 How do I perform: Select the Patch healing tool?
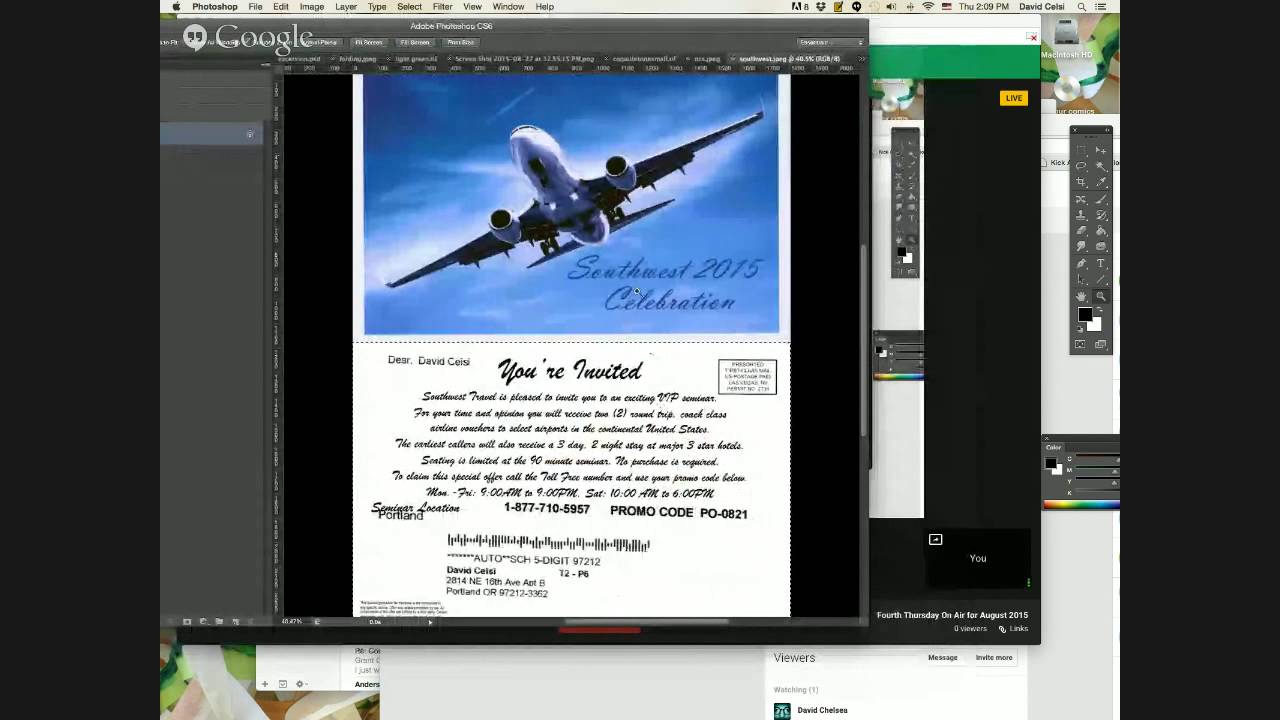(1082, 199)
